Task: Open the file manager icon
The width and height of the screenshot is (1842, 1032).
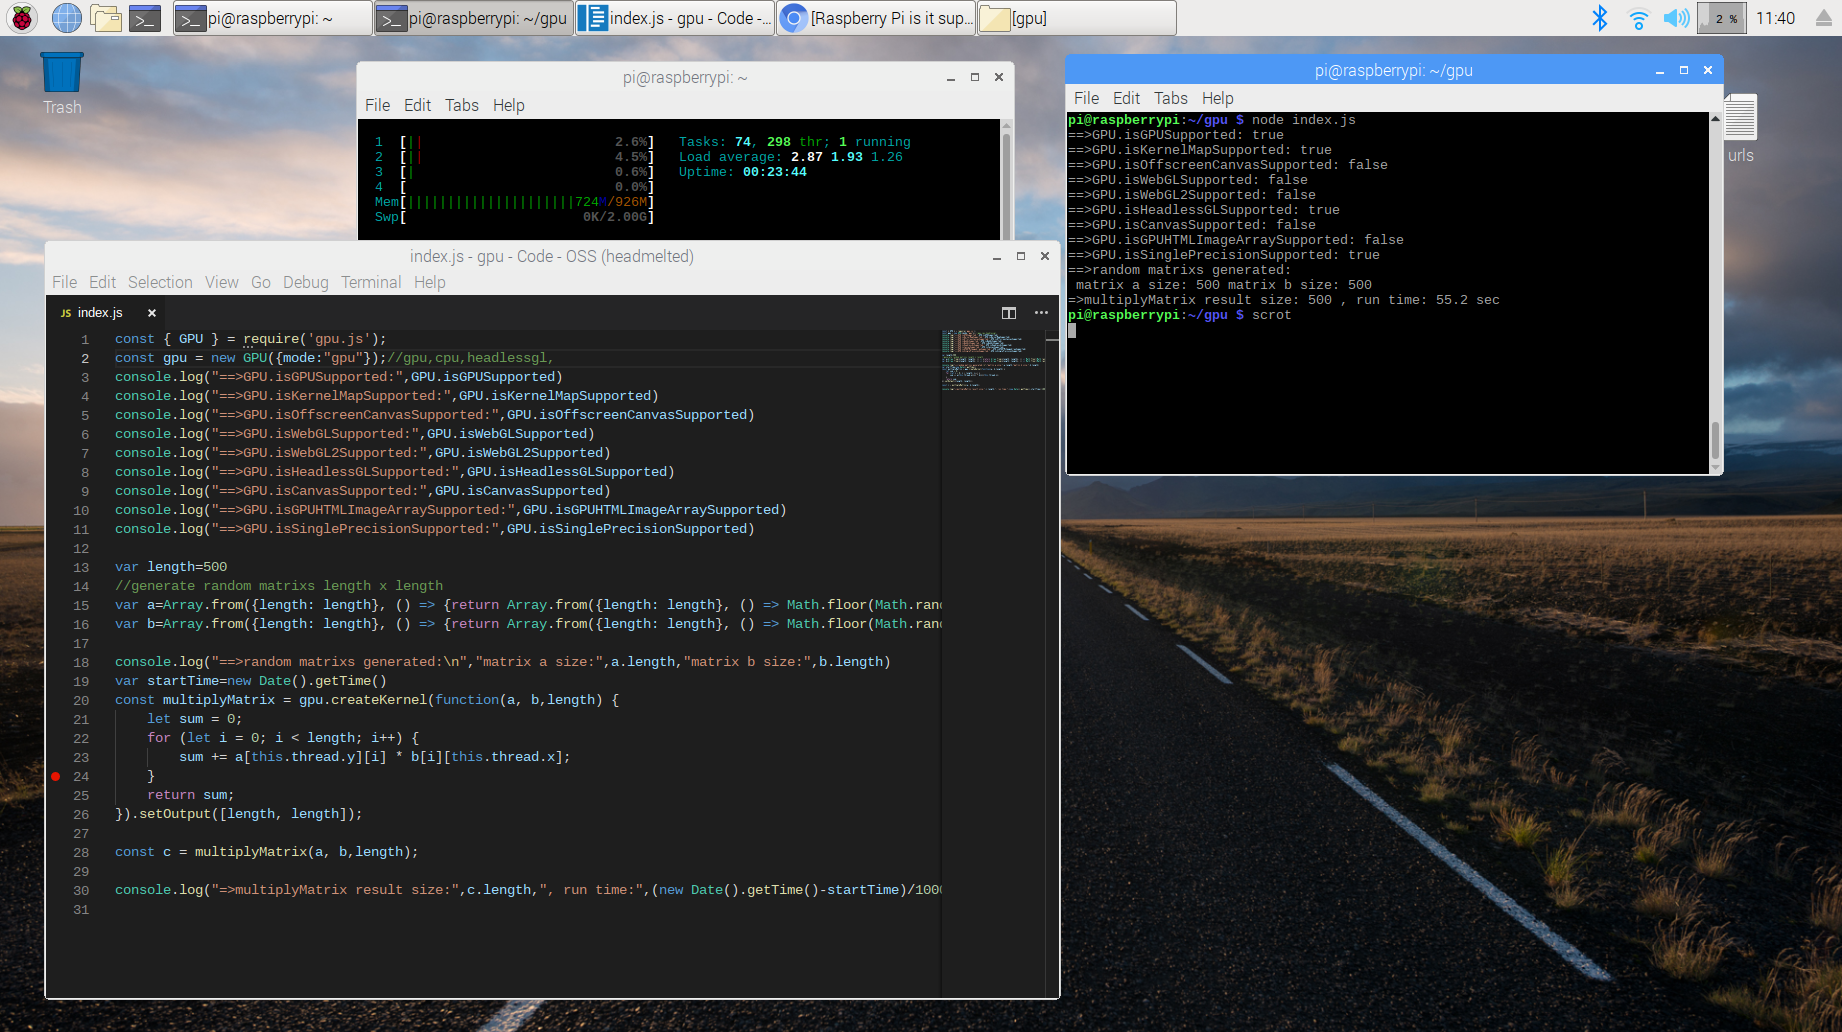Action: (106, 17)
